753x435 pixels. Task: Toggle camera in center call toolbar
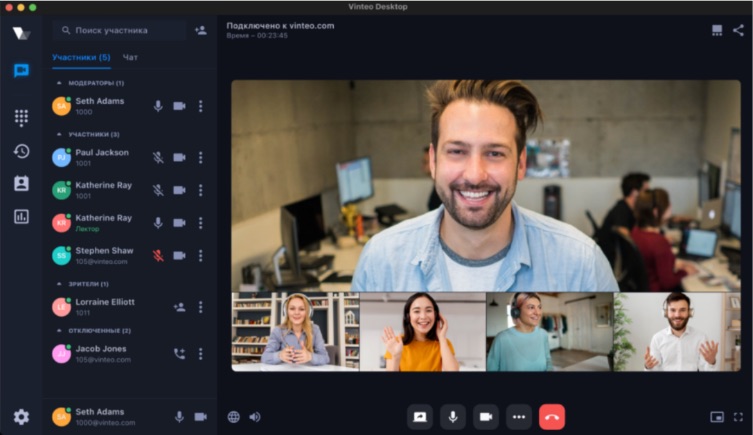pyautogui.click(x=486, y=417)
